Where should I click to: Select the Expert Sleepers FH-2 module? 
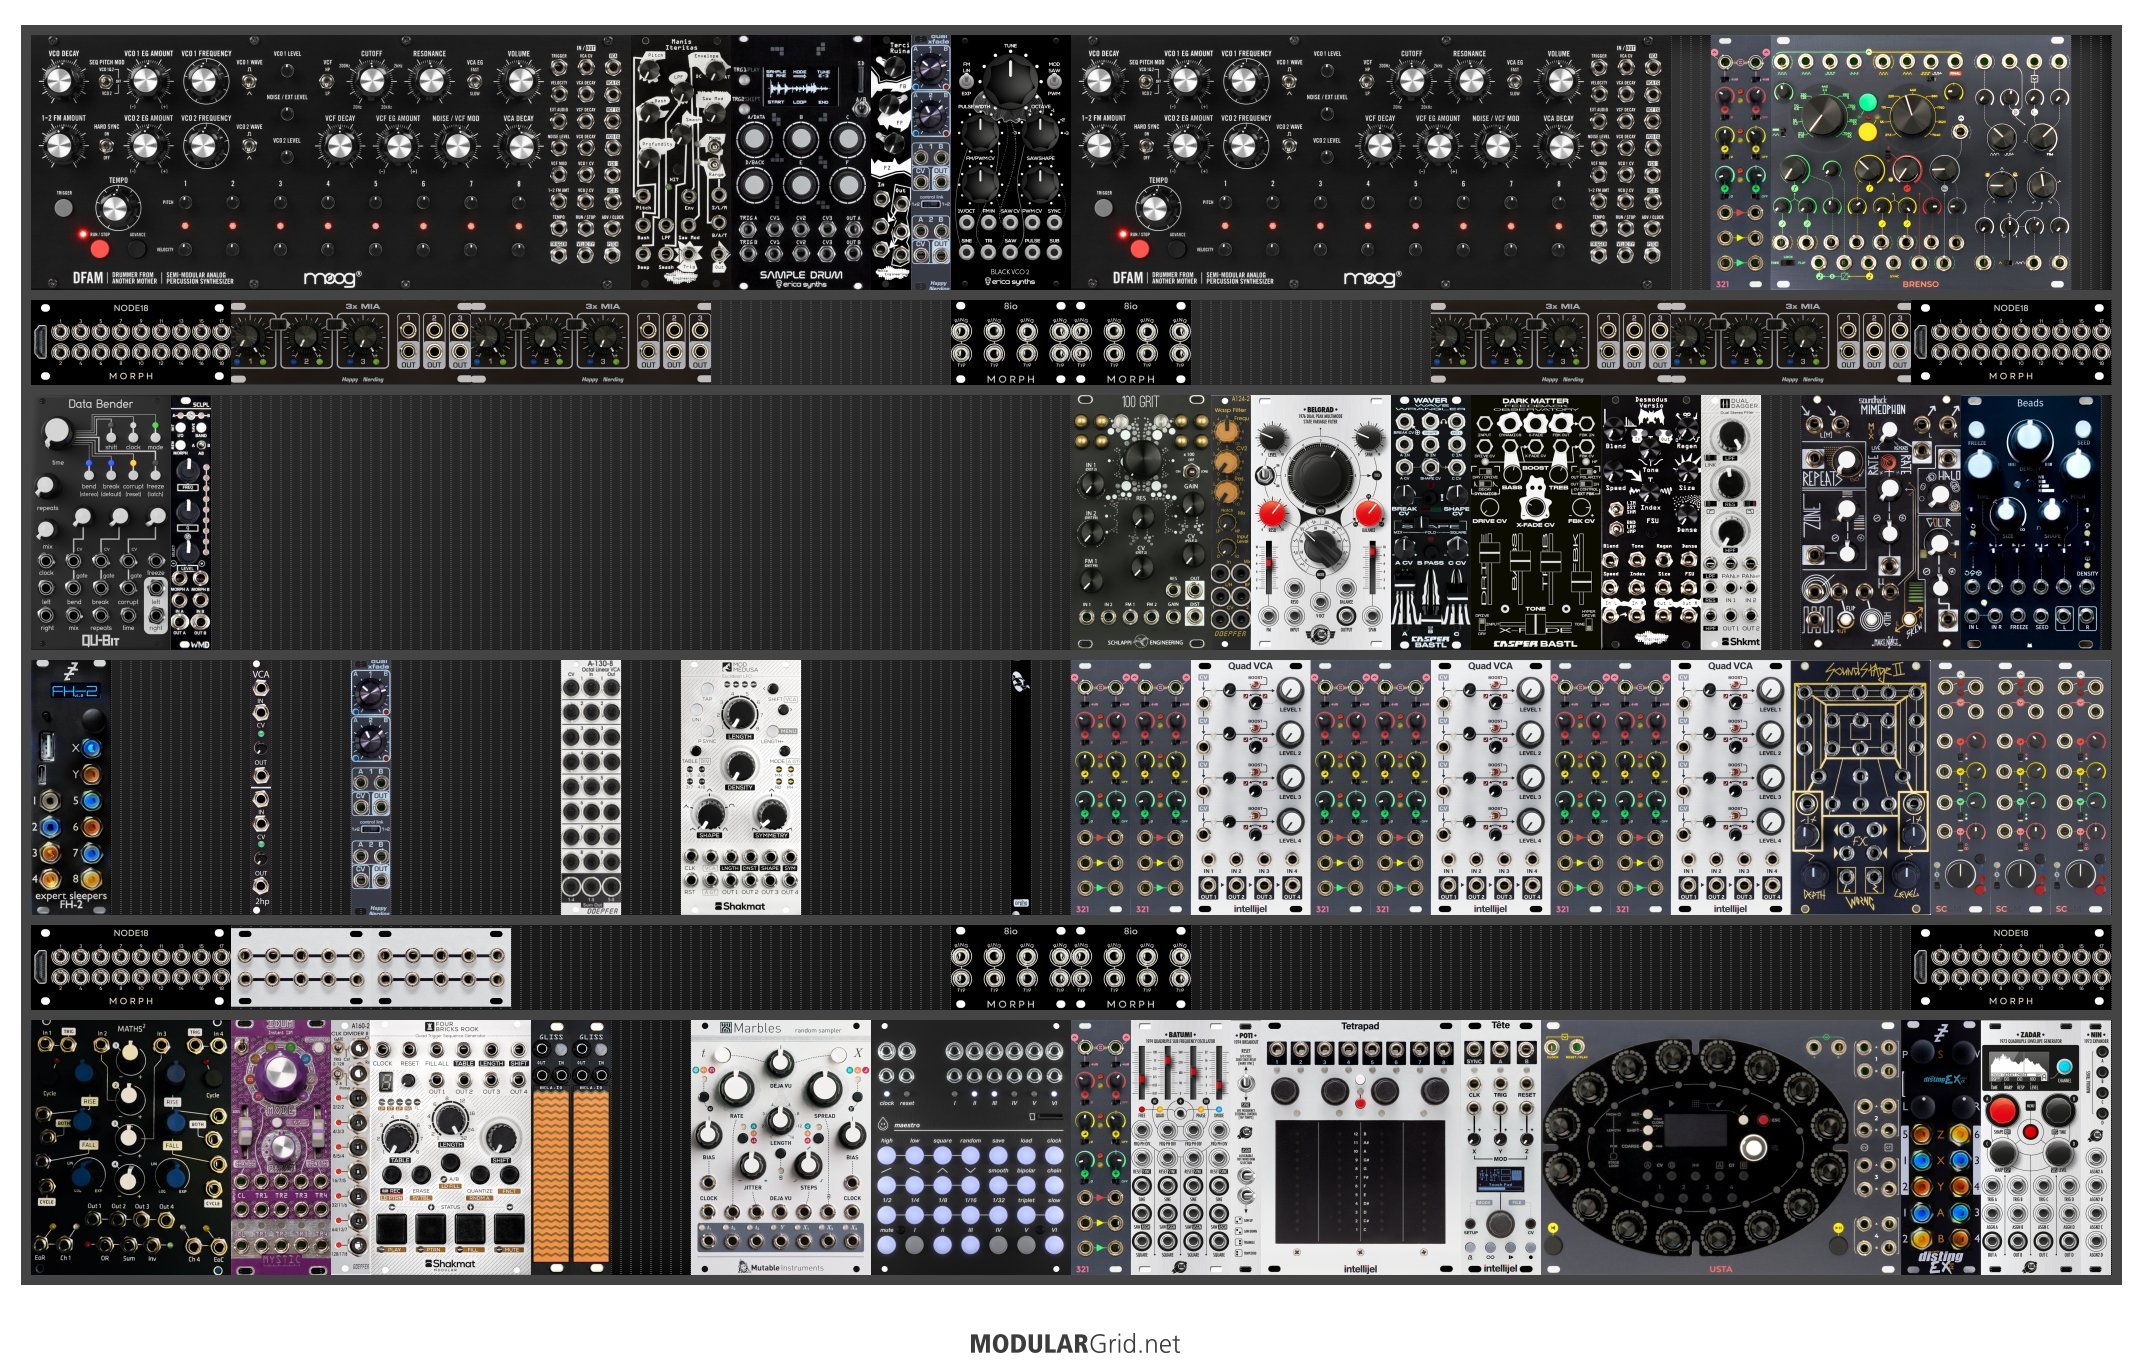pos(71,787)
